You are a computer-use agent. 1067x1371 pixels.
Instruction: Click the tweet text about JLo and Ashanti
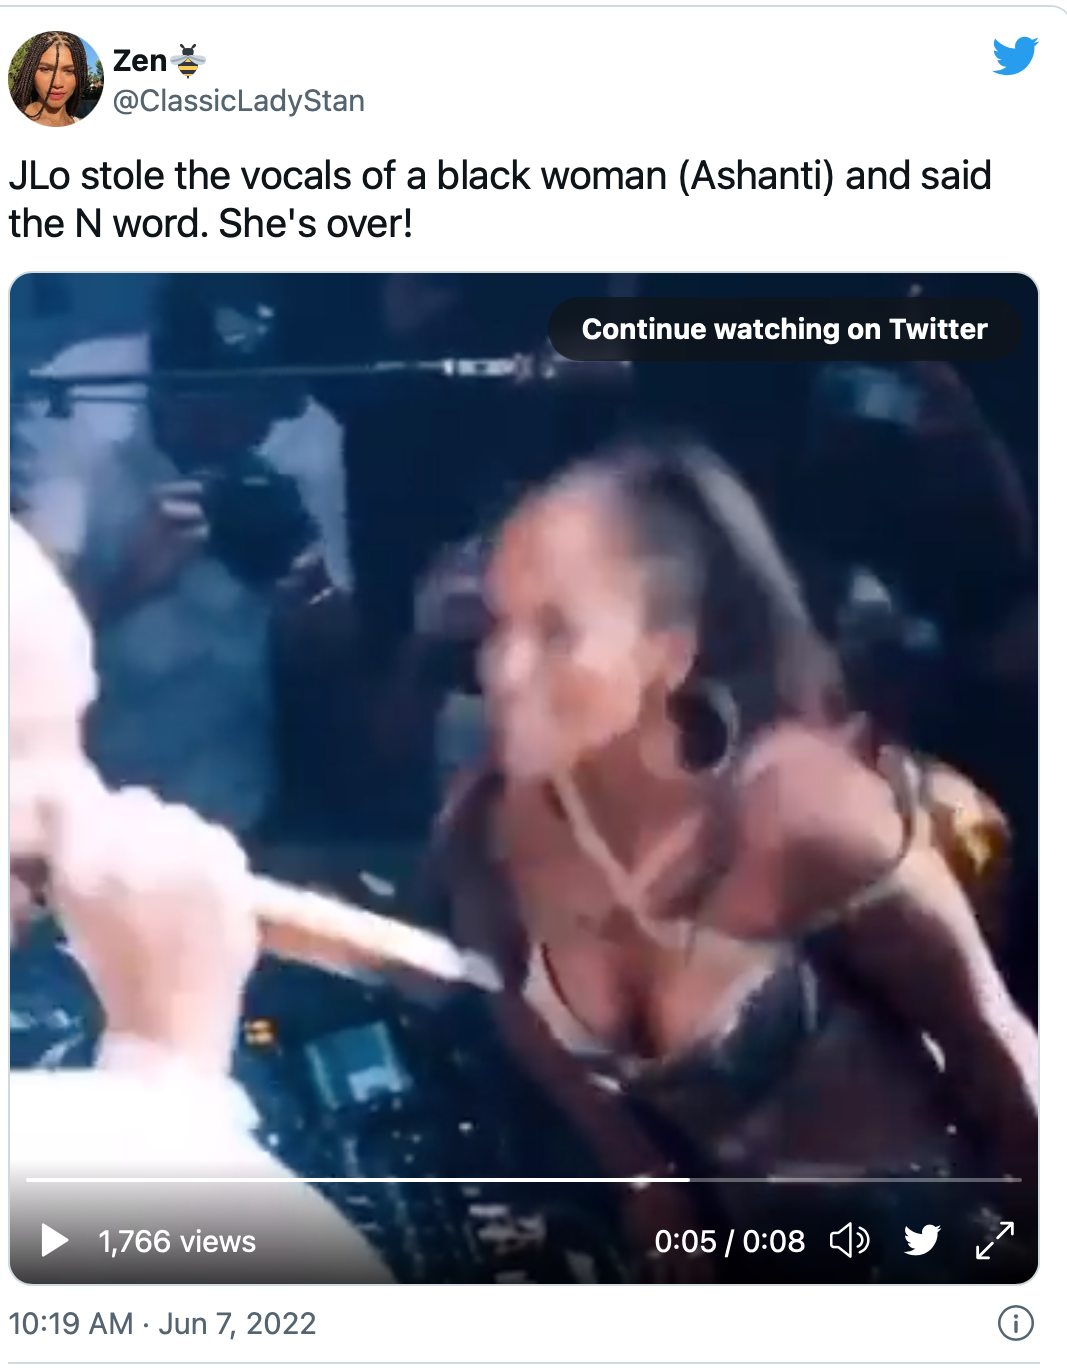click(500, 199)
